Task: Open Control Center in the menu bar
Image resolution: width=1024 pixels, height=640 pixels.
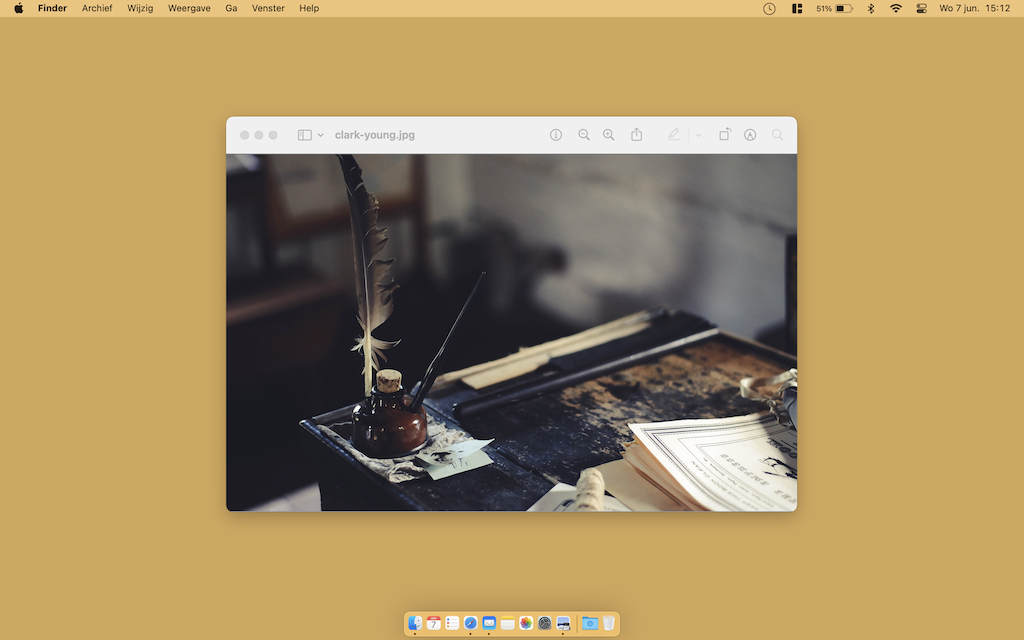Action: [921, 8]
